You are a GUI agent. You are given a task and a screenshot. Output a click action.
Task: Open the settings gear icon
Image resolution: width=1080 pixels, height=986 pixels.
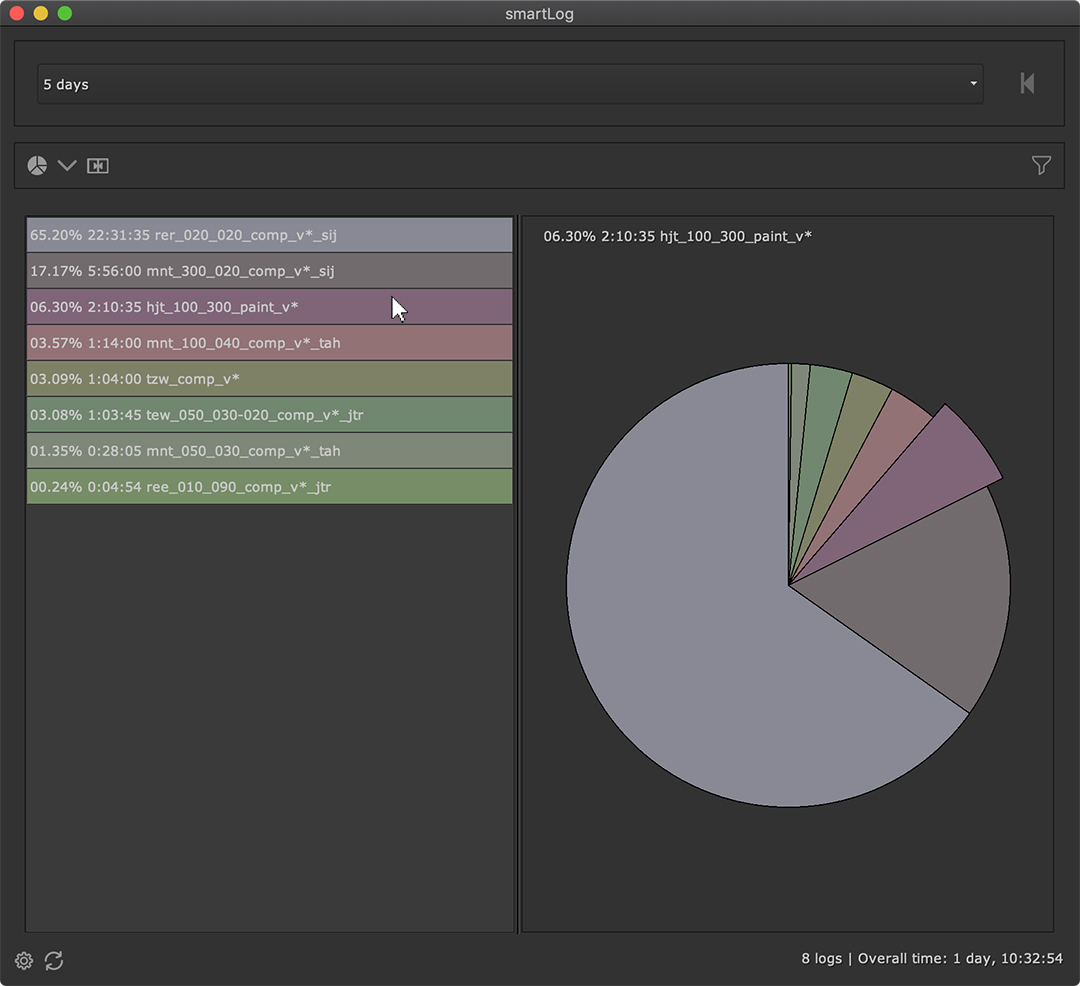[24, 961]
